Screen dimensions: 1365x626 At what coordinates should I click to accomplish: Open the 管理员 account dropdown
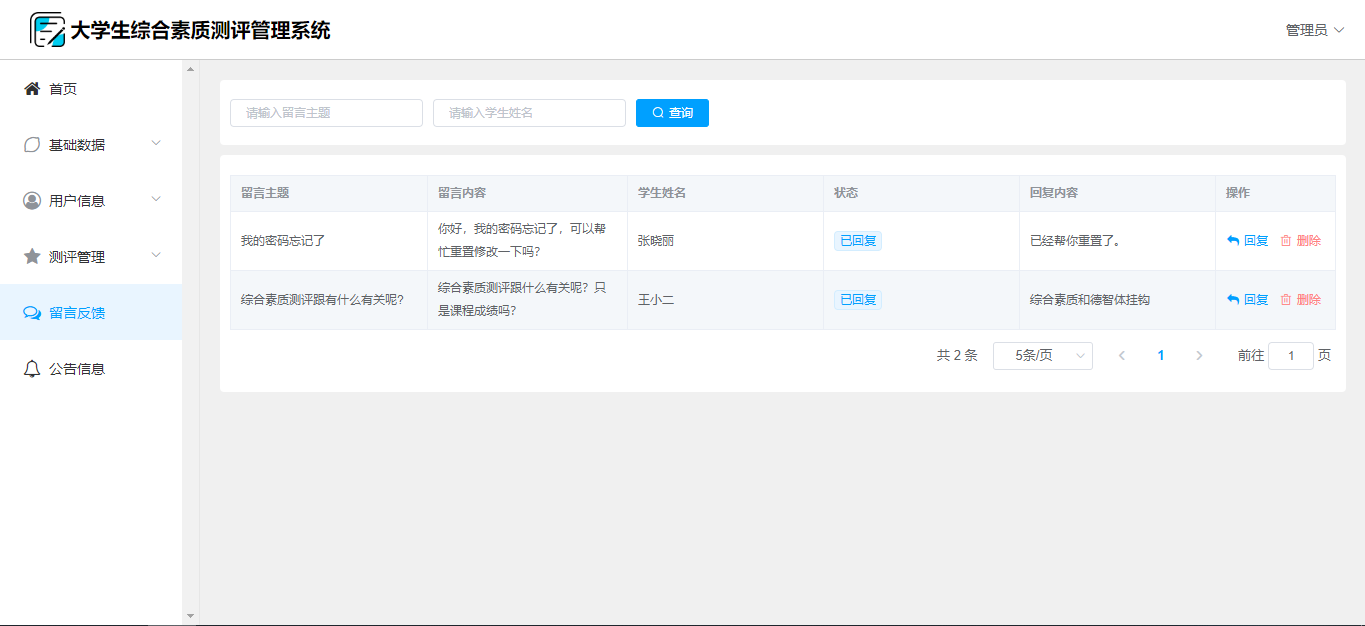click(1314, 30)
